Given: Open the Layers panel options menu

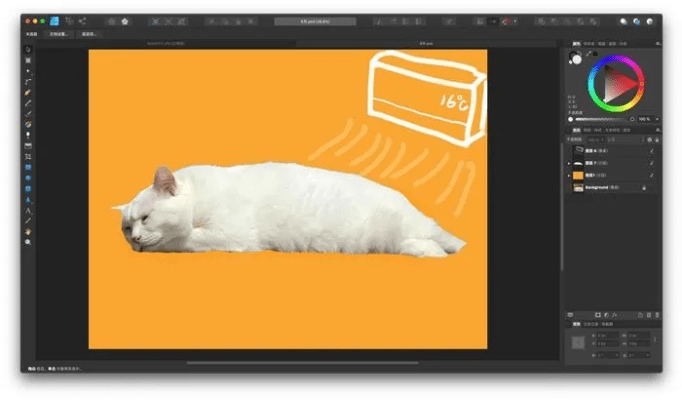Looking at the screenshot, I should [x=658, y=130].
